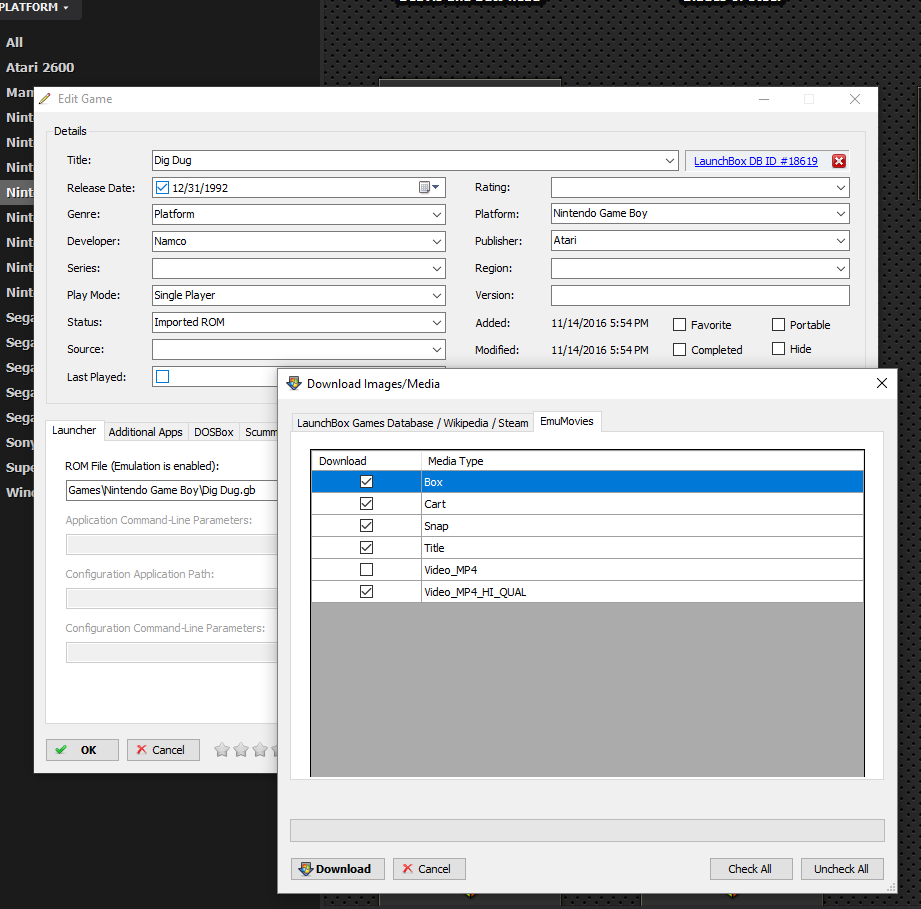Uncheck the Snap media download checkbox
The image size is (921, 909).
coord(367,526)
